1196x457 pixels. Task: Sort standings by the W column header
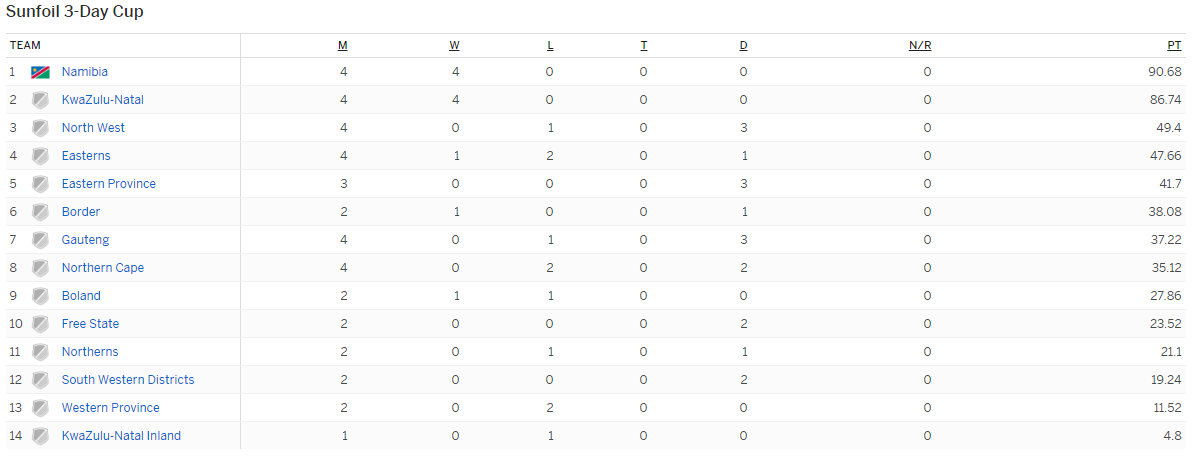[454, 46]
